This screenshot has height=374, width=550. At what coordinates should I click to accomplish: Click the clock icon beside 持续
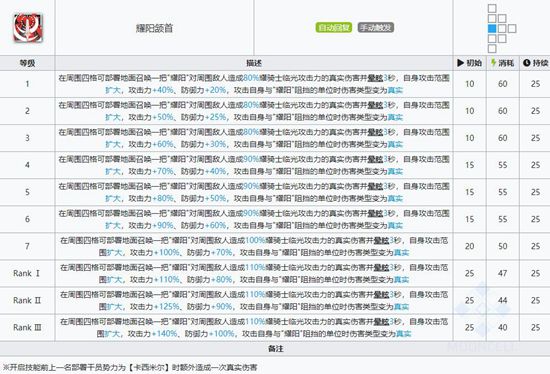coord(526,63)
